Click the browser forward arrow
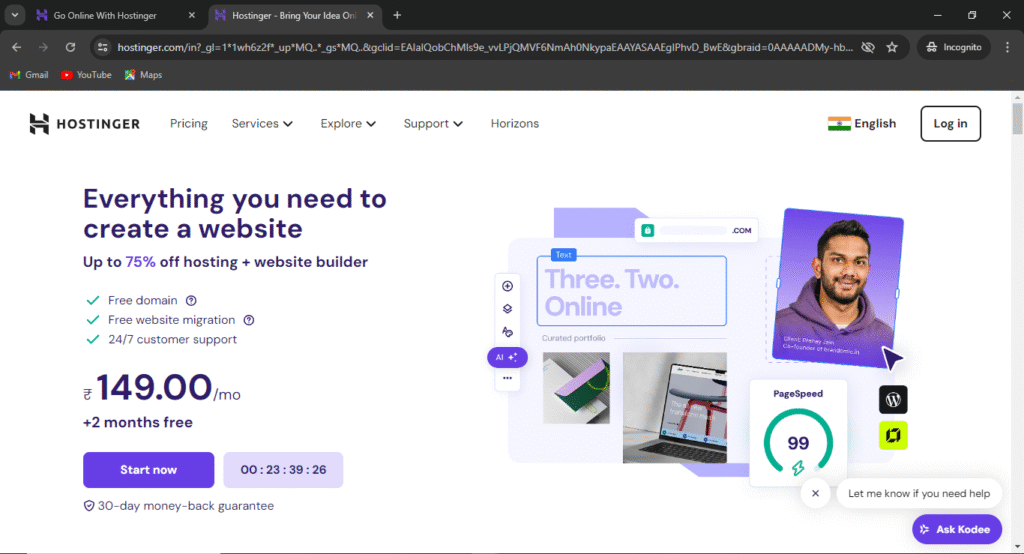 43,47
